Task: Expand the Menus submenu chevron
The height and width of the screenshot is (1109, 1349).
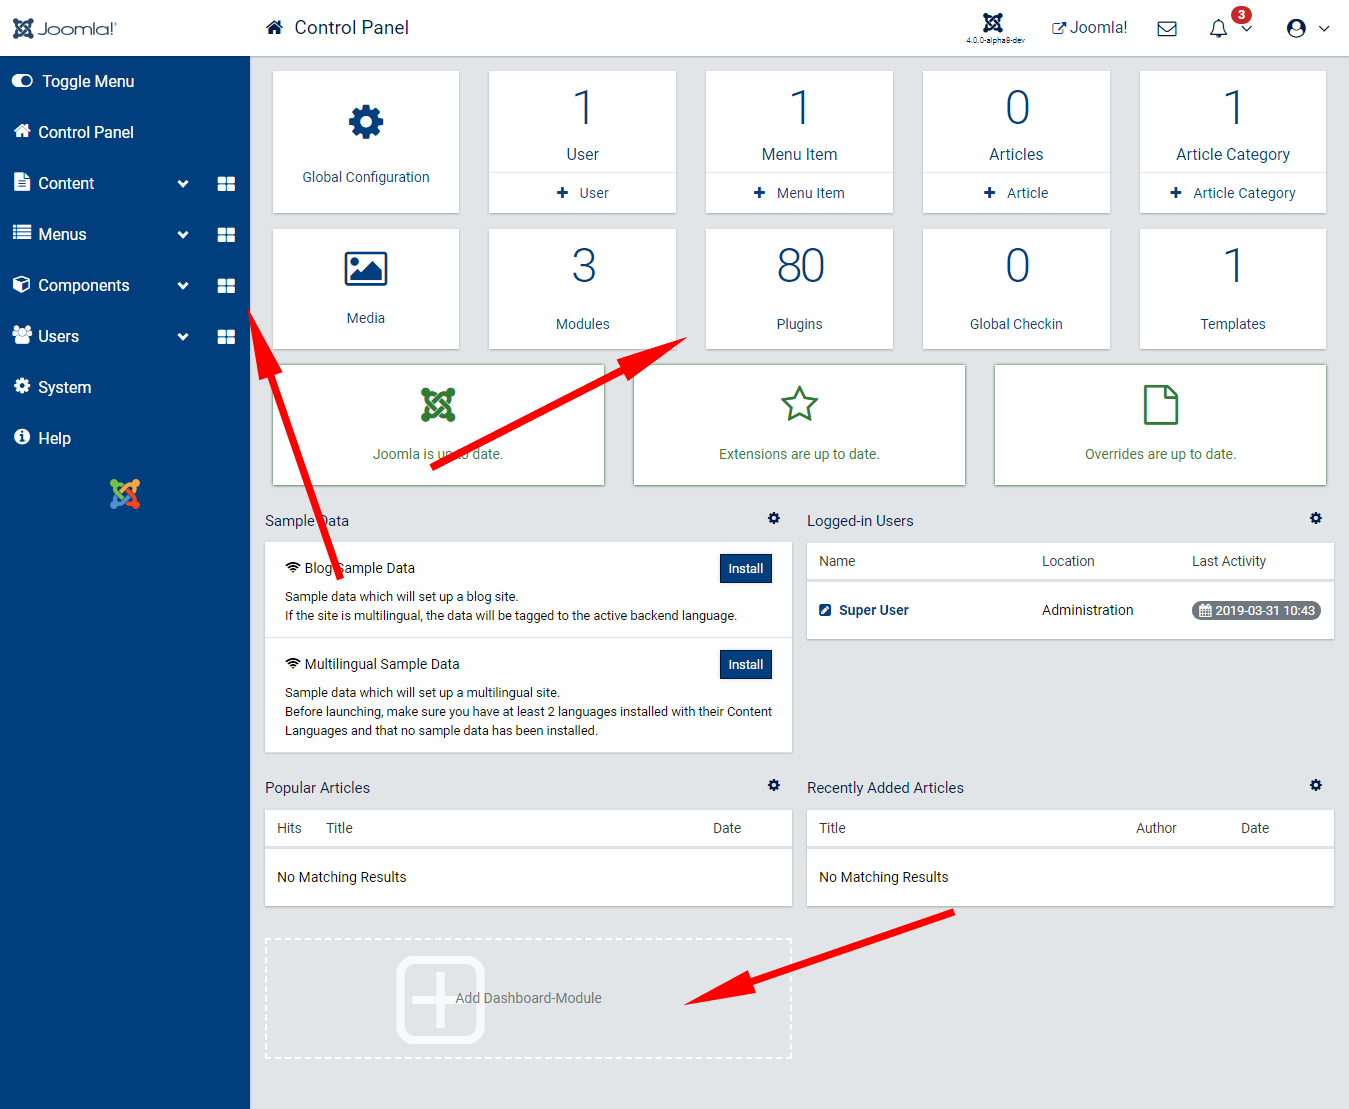Action: 183,234
